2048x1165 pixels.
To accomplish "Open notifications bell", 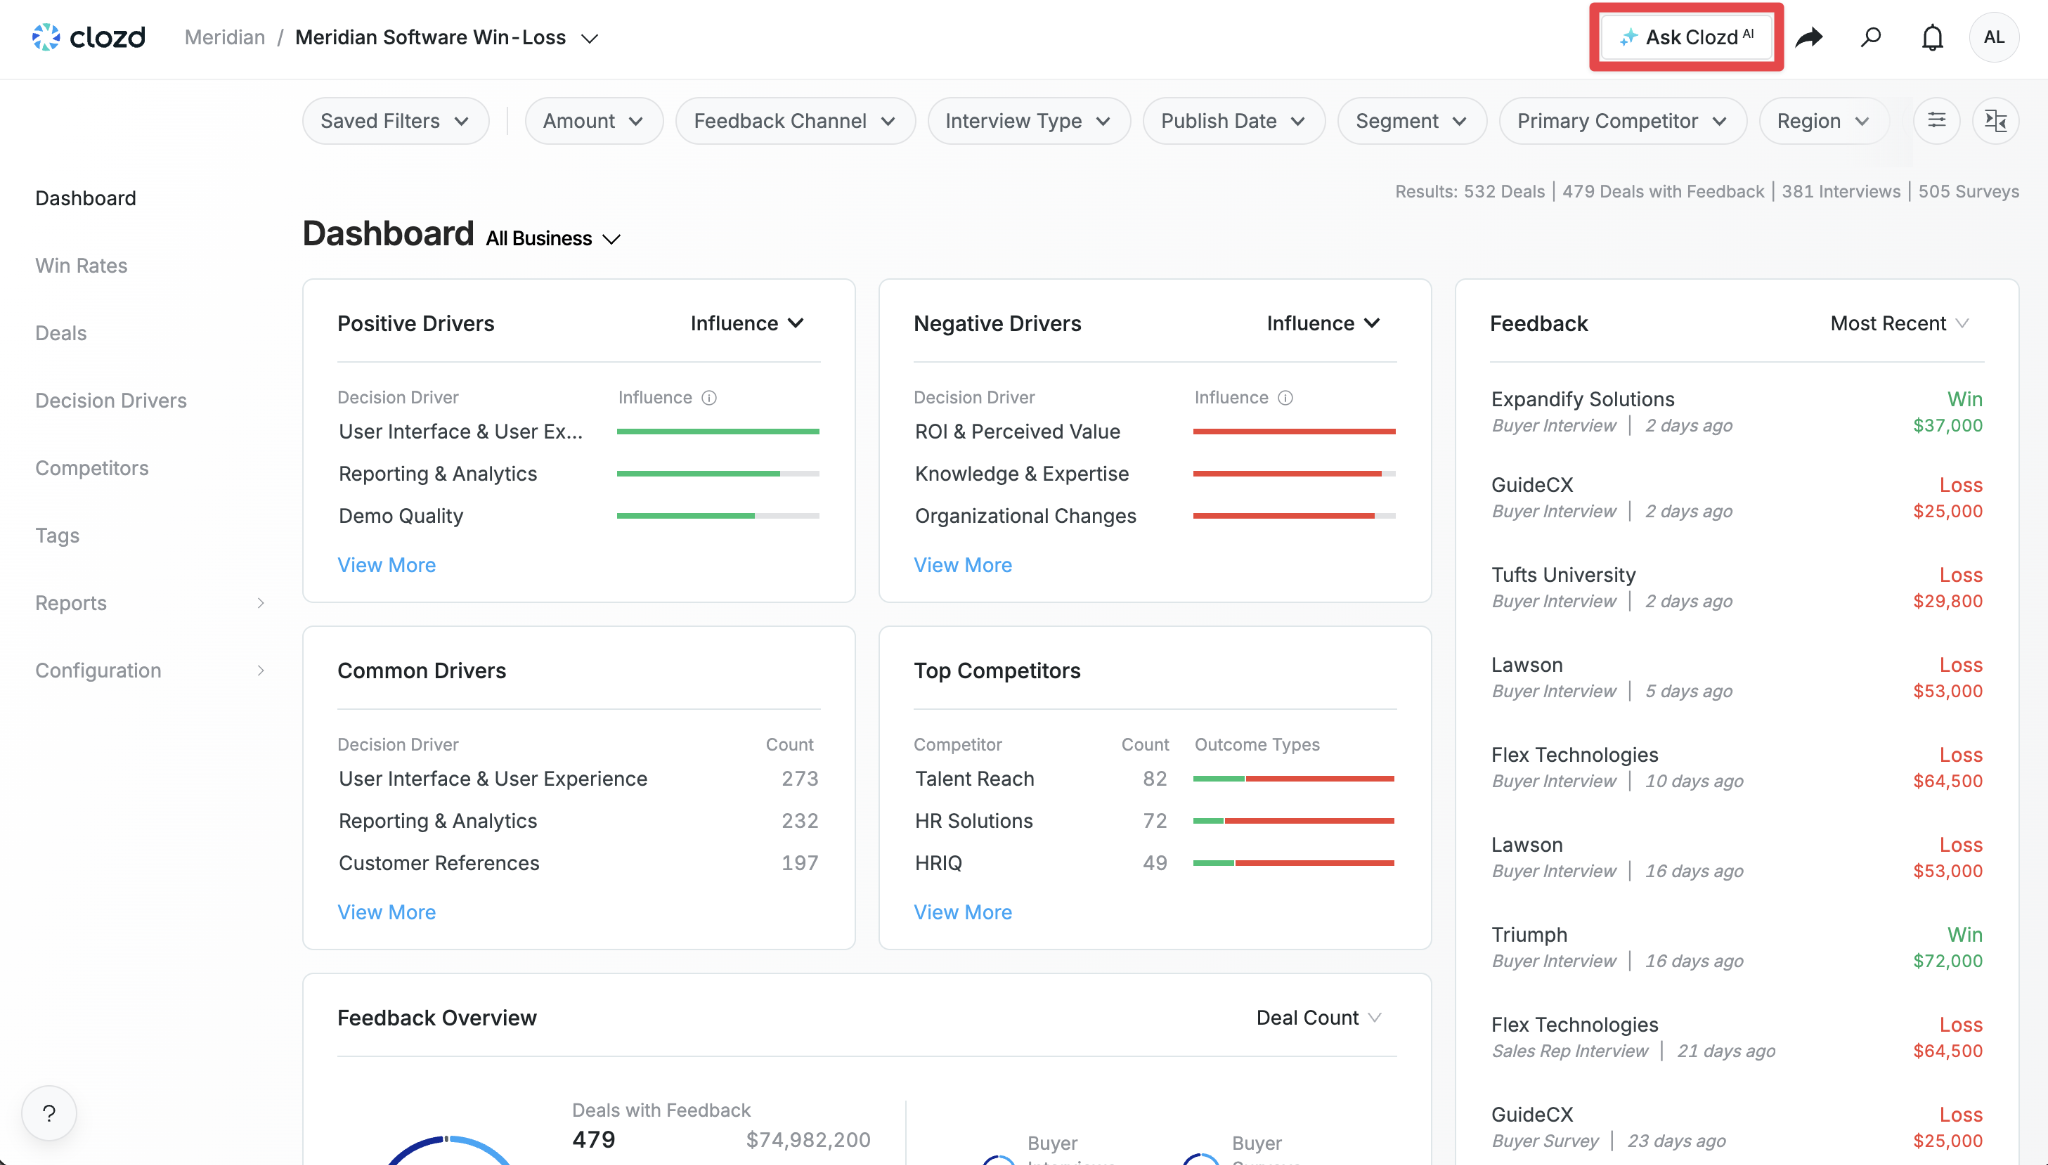I will point(1932,38).
